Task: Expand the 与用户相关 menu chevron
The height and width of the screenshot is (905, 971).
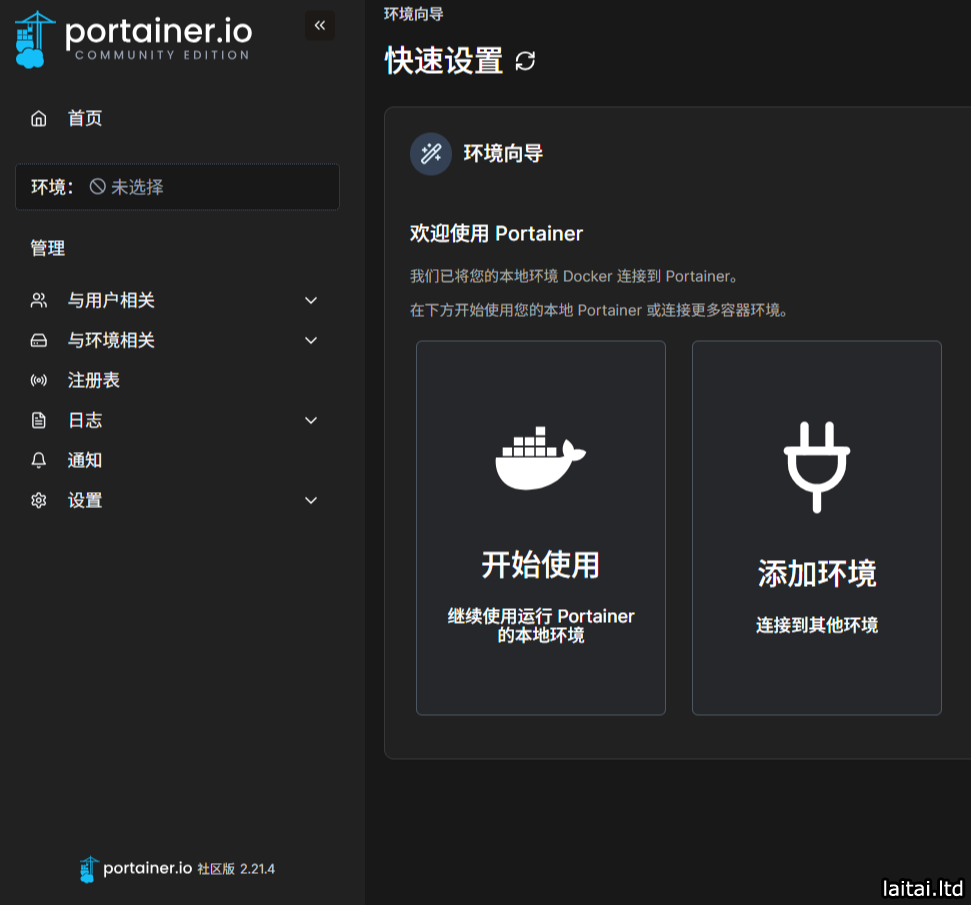Action: coord(311,301)
